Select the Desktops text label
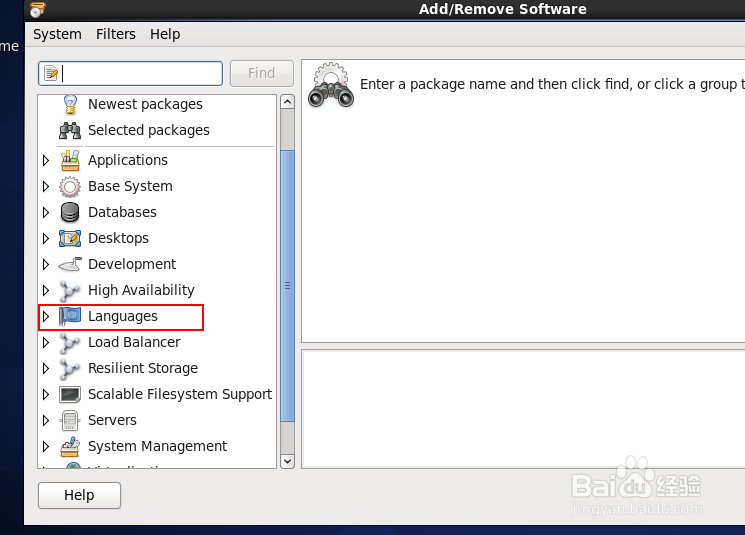Screen dimensions: 745x535 [118, 238]
